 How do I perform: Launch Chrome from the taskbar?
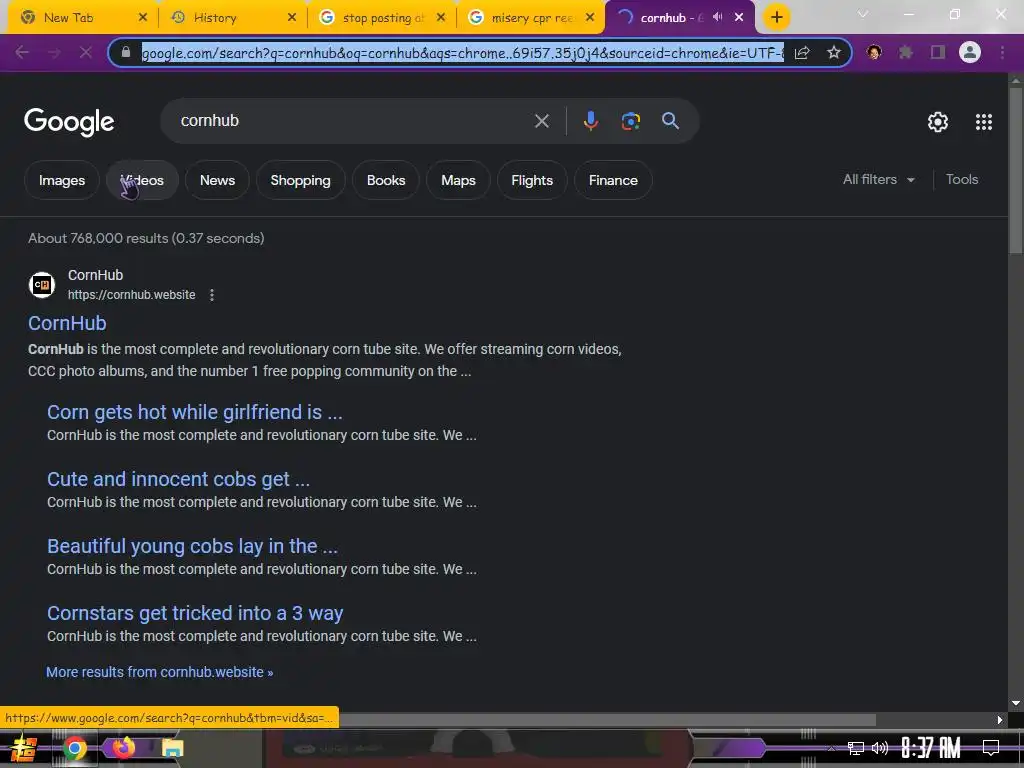[75, 748]
